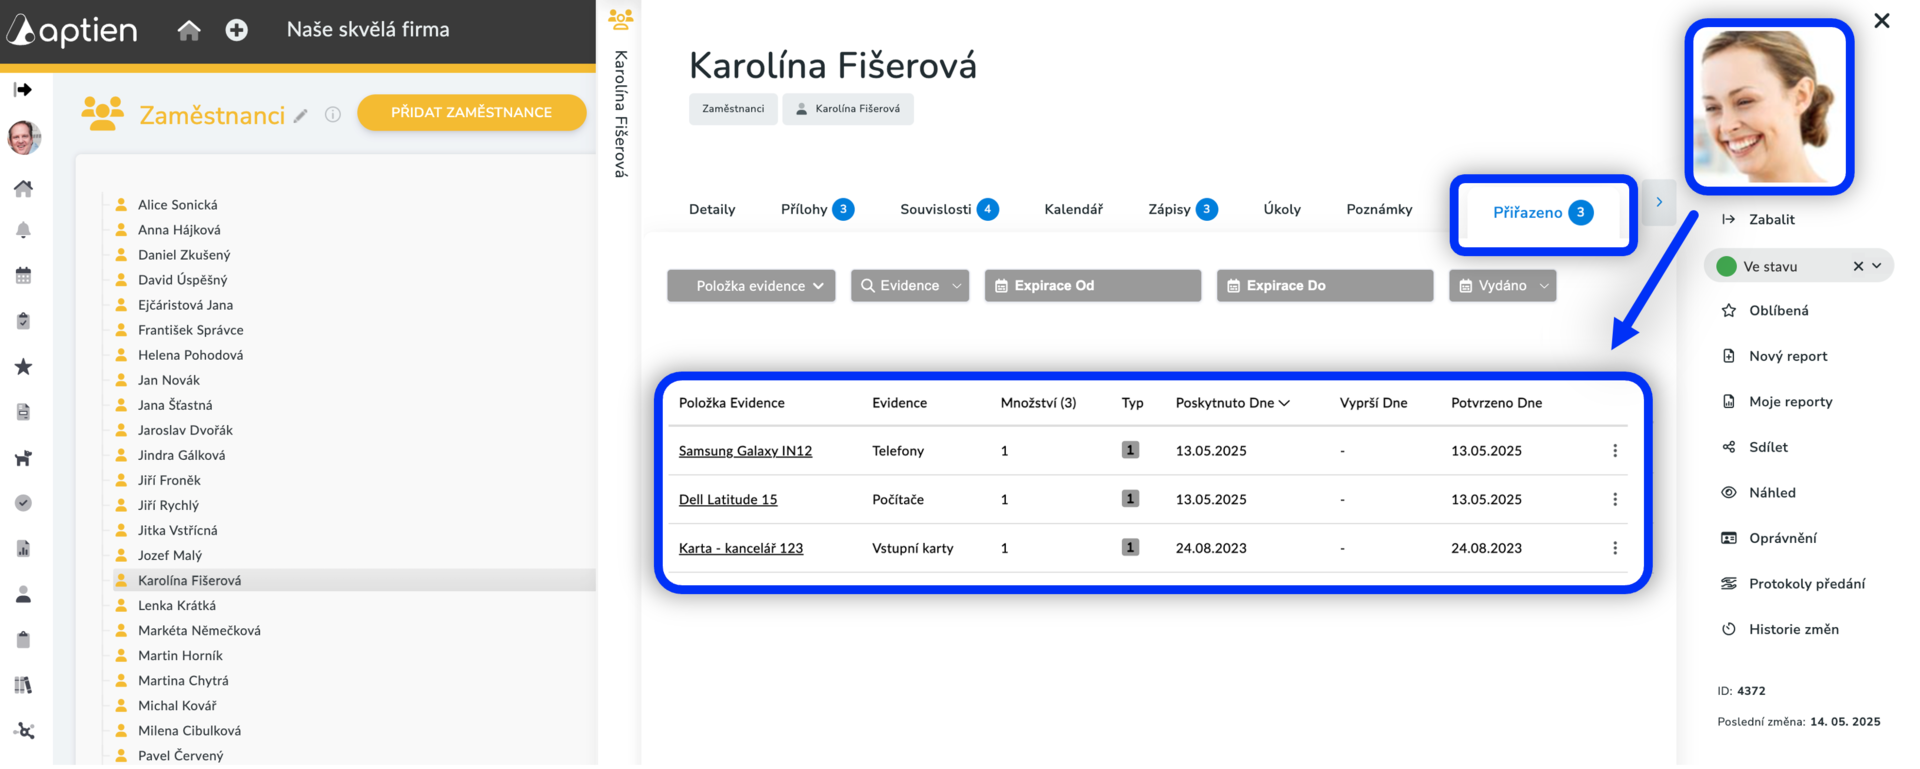Open Oprávnění permissions
This screenshot has width=1920, height=769.
[x=1769, y=538]
